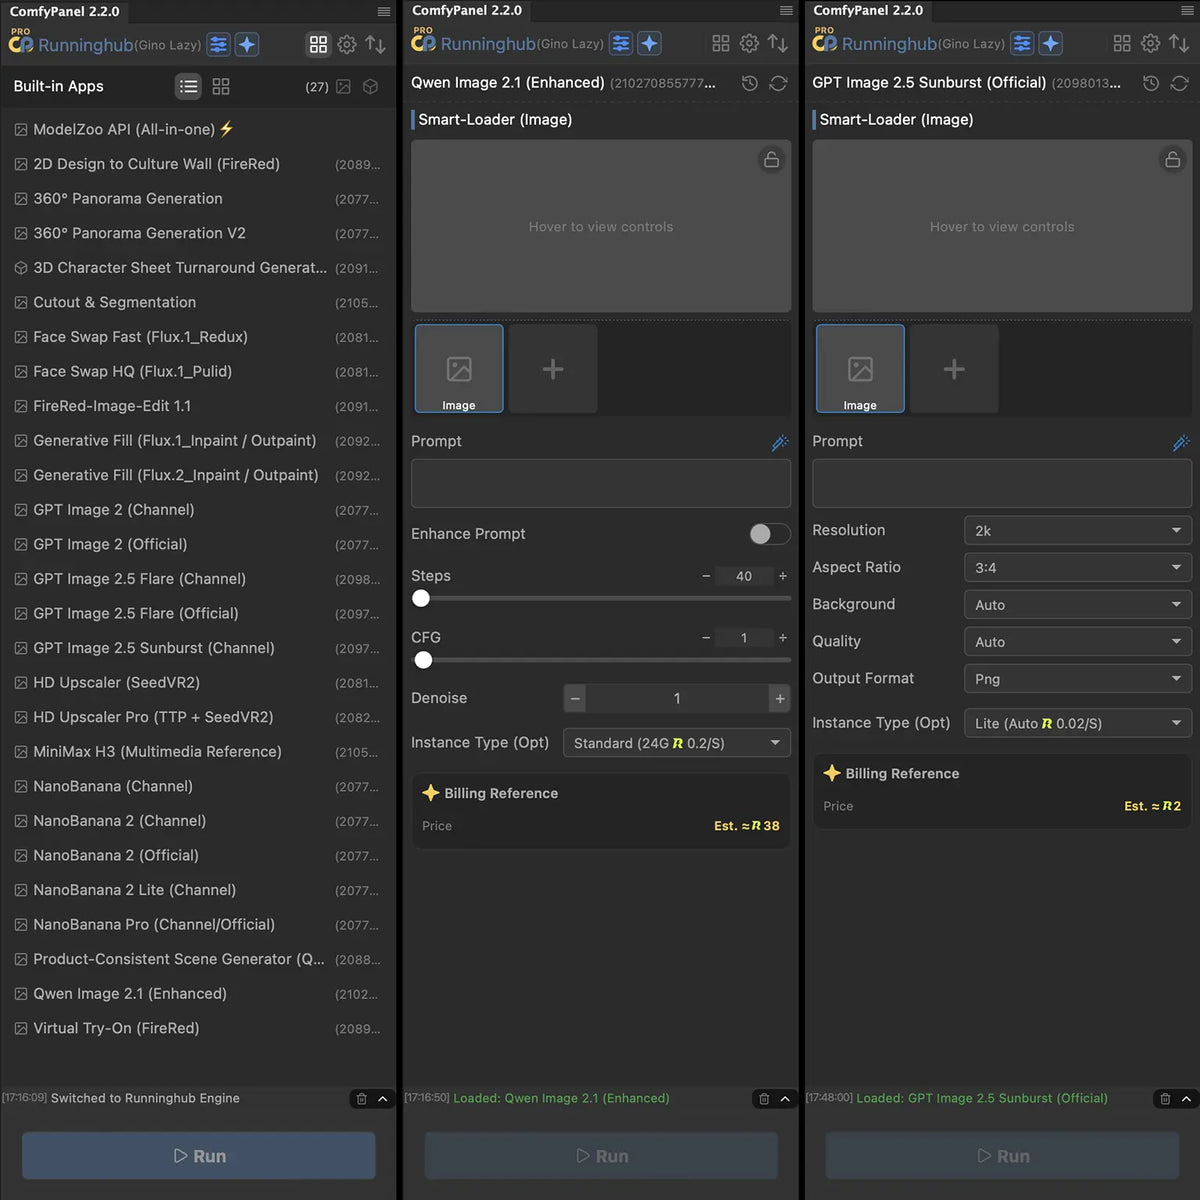Open apps grid icon in Qwen panel header
Image resolution: width=1200 pixels, height=1200 pixels.
click(721, 44)
